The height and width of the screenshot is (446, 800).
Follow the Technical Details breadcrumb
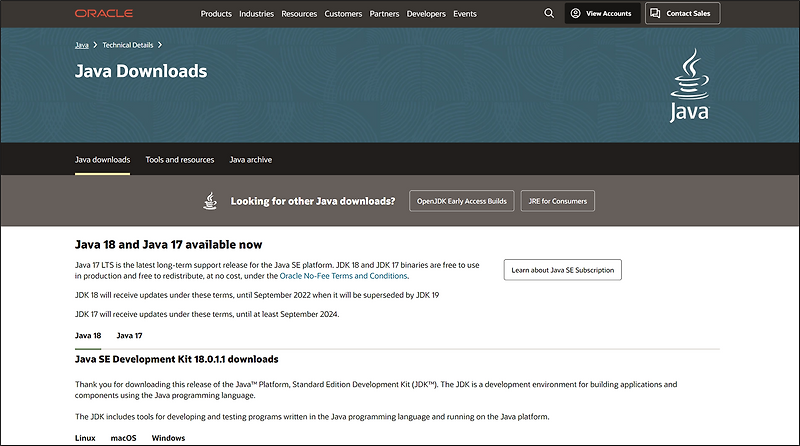[128, 45]
